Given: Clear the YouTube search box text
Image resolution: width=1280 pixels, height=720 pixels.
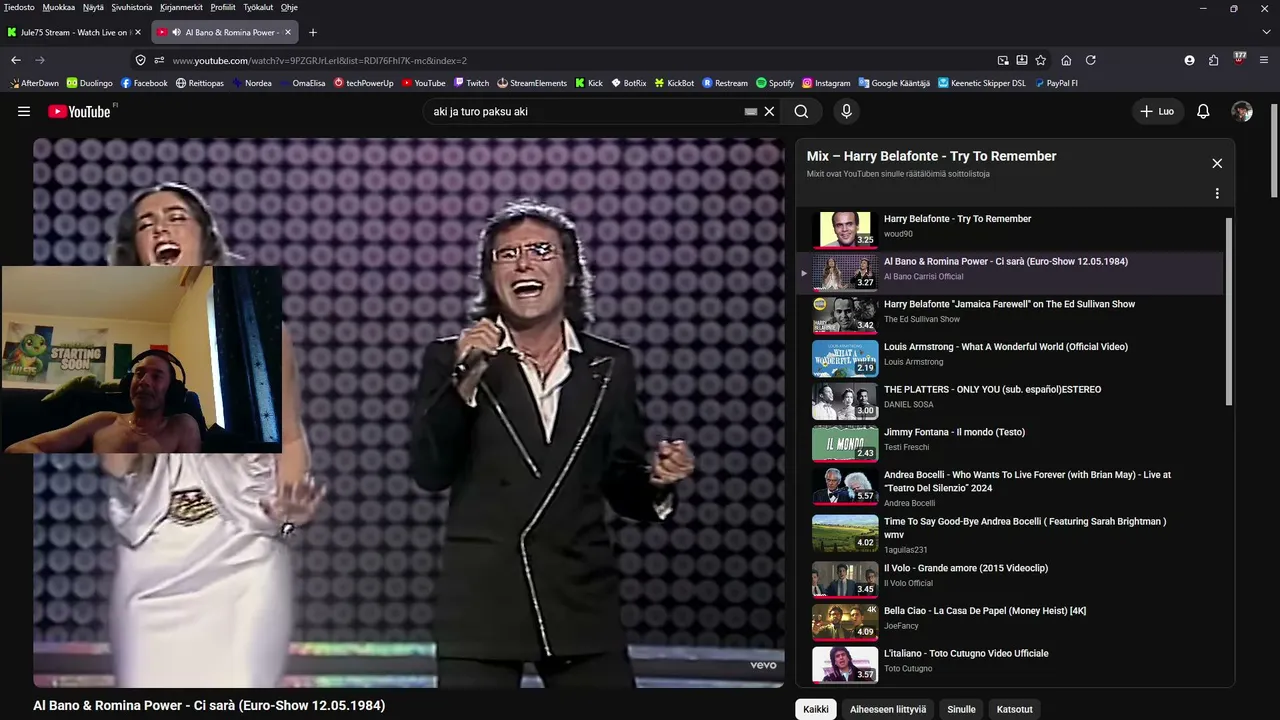Looking at the screenshot, I should click(x=769, y=112).
